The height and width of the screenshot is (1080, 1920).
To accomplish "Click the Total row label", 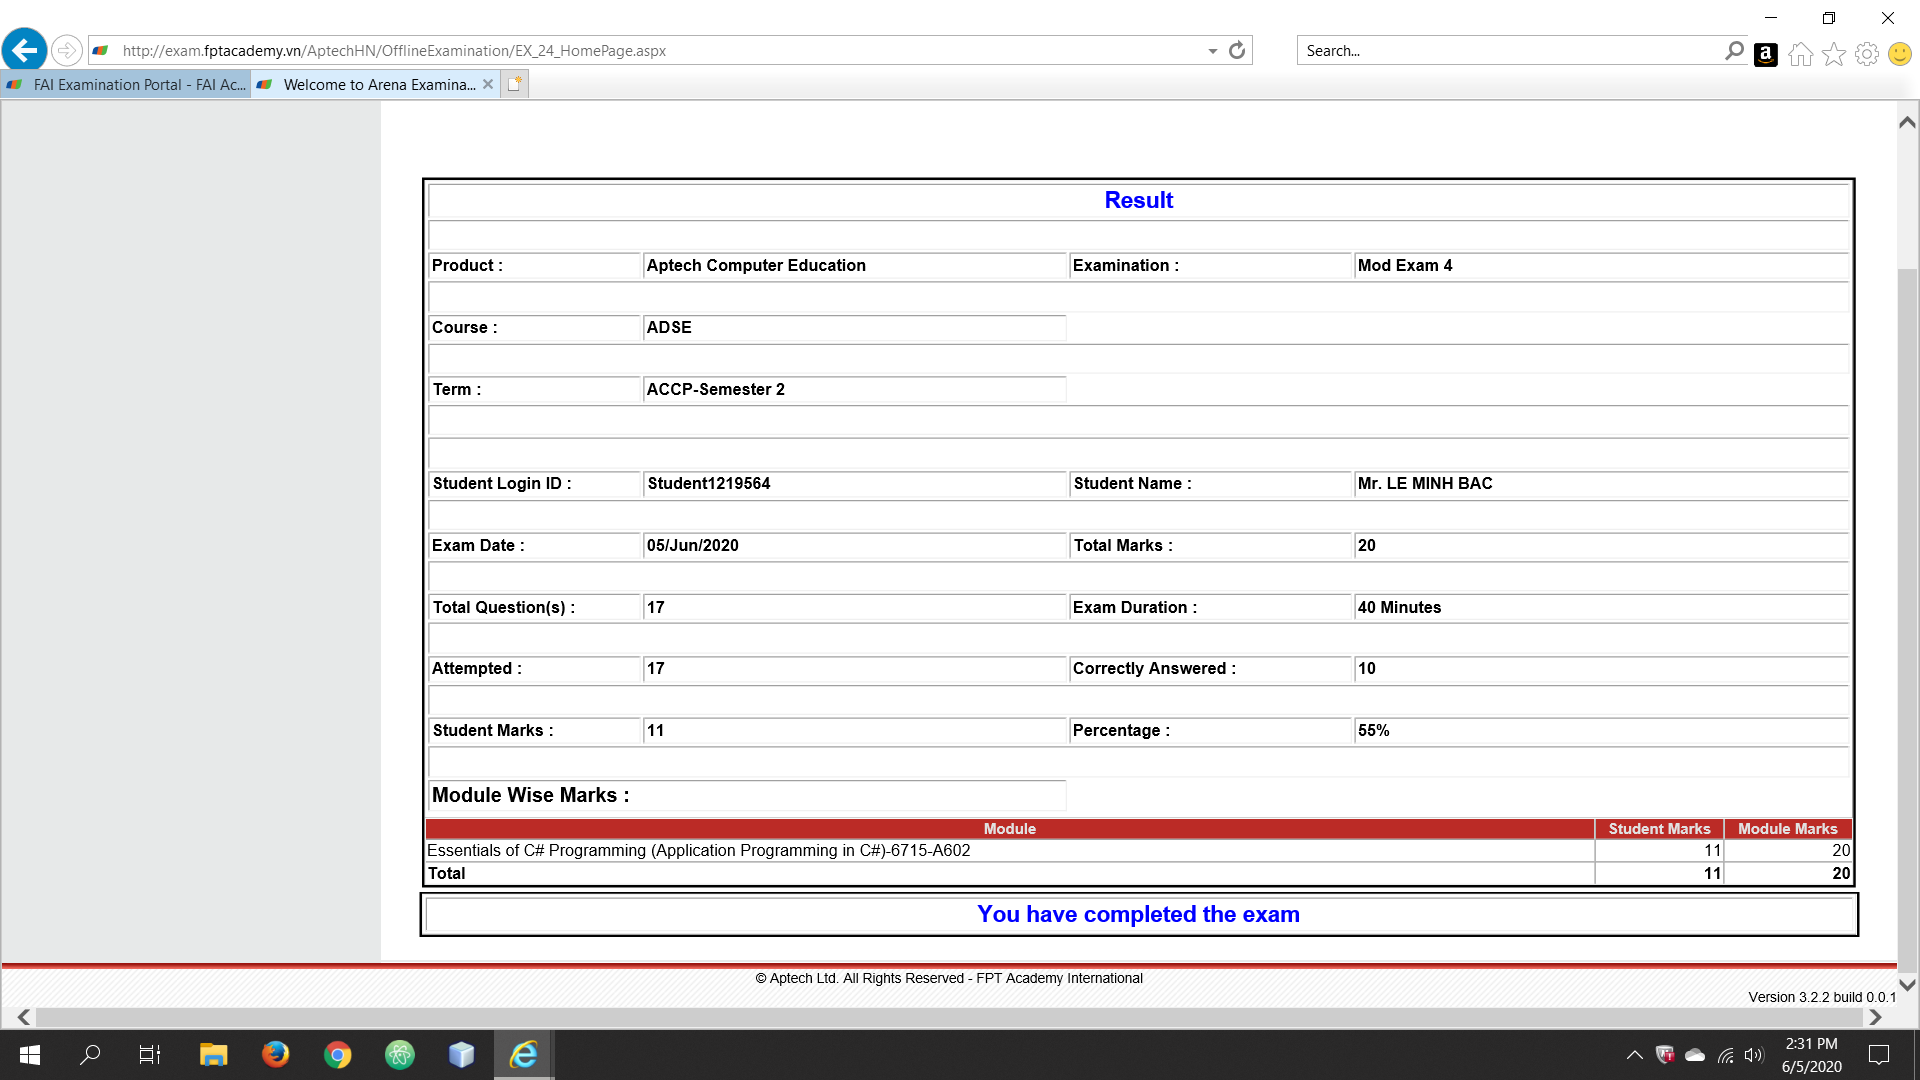I will (447, 873).
